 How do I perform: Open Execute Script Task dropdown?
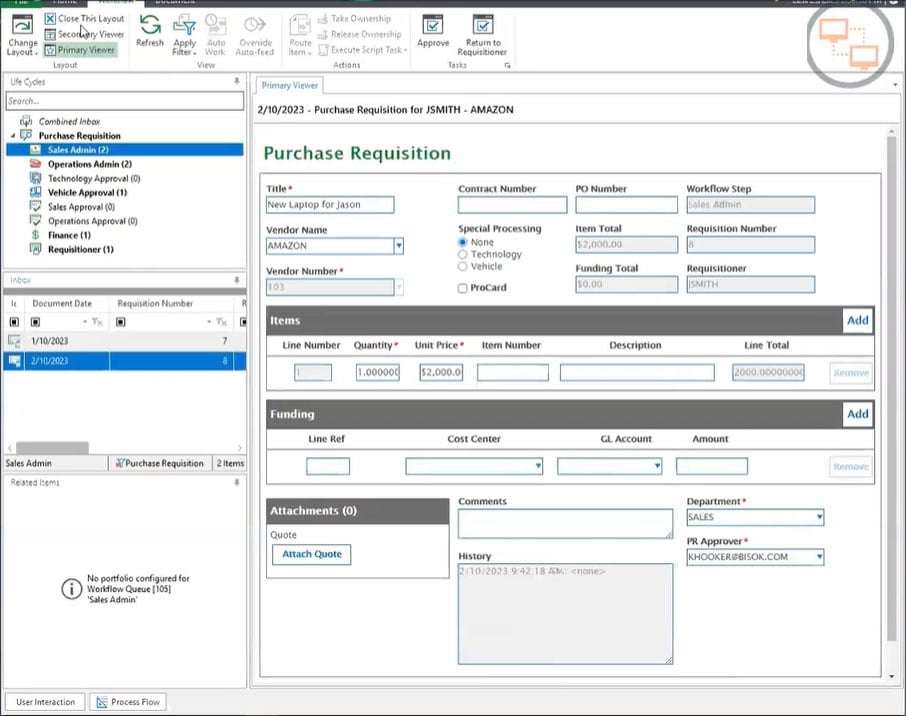(363, 50)
